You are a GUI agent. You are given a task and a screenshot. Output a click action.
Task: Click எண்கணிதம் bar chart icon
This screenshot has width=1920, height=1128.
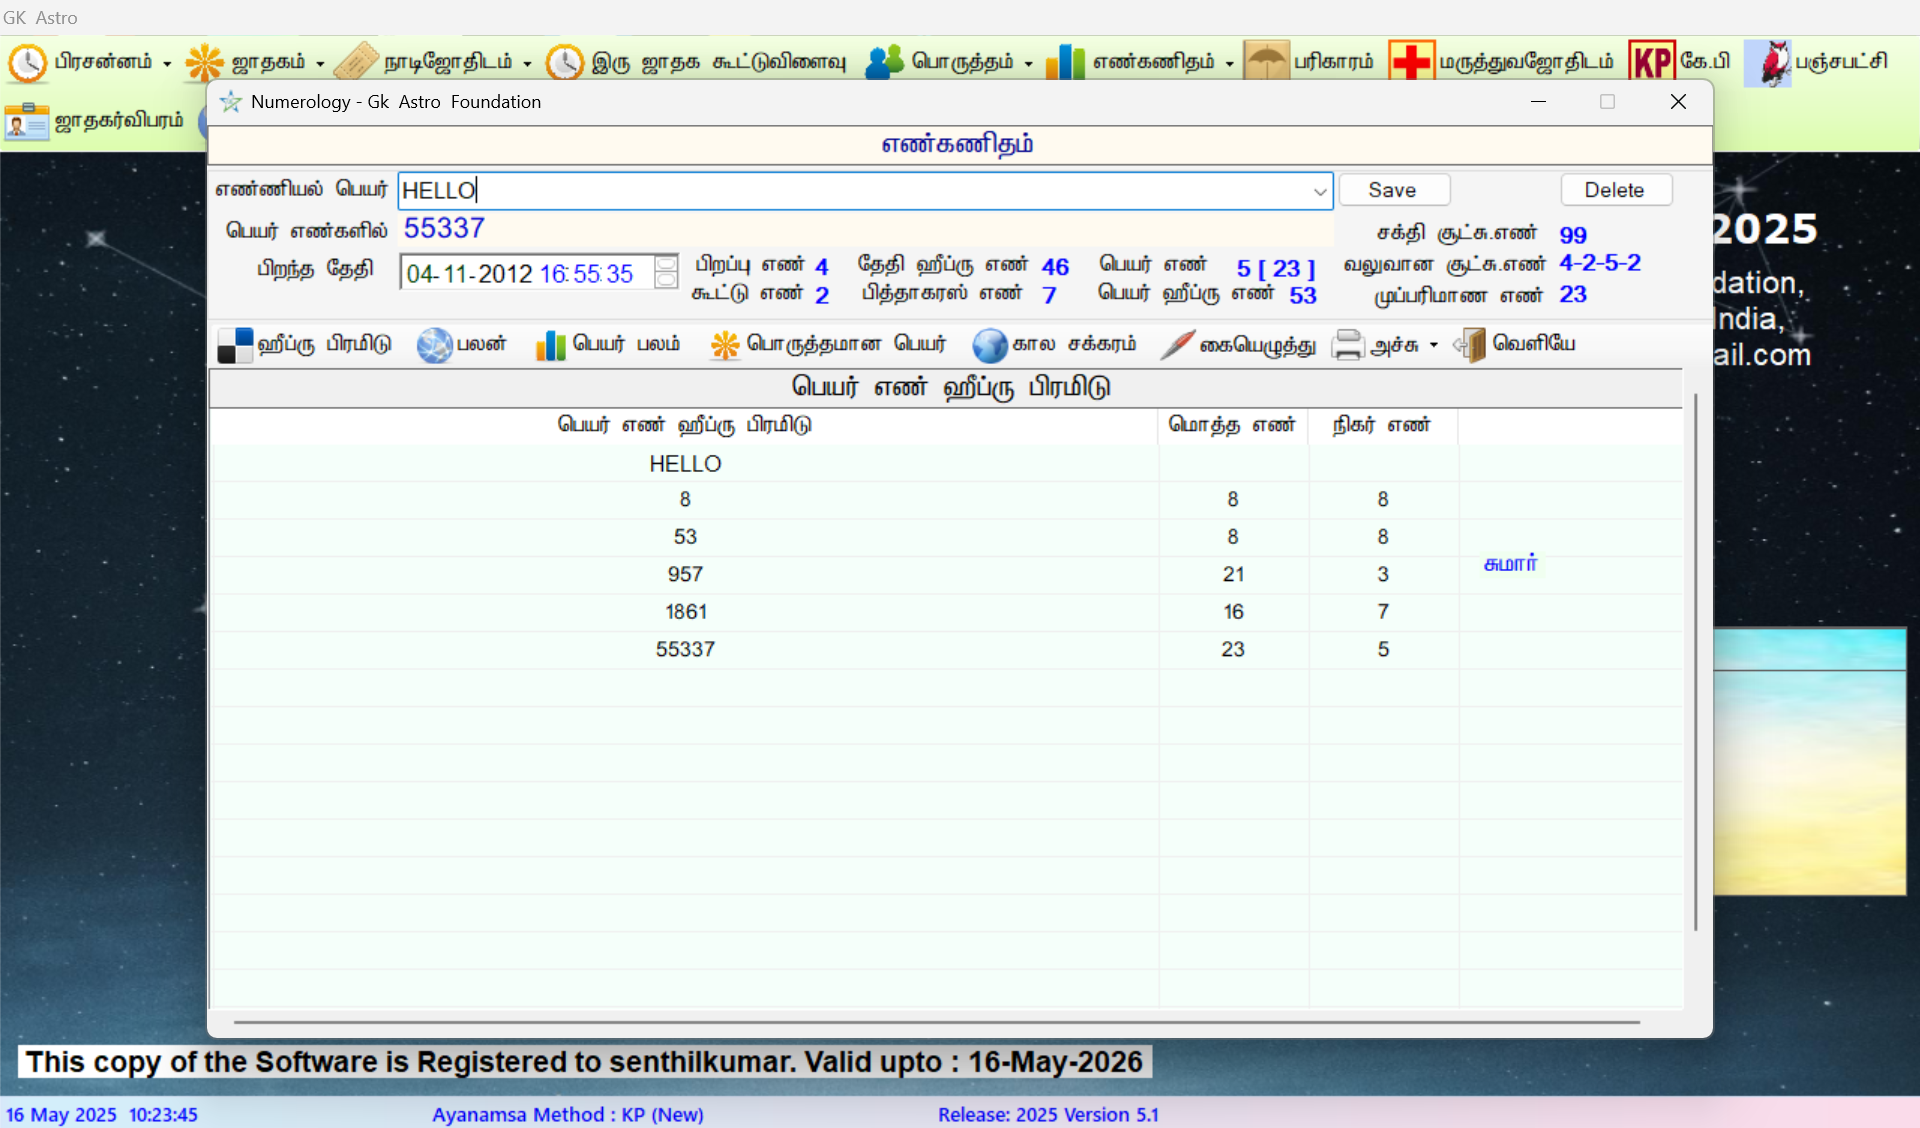pyautogui.click(x=1065, y=63)
